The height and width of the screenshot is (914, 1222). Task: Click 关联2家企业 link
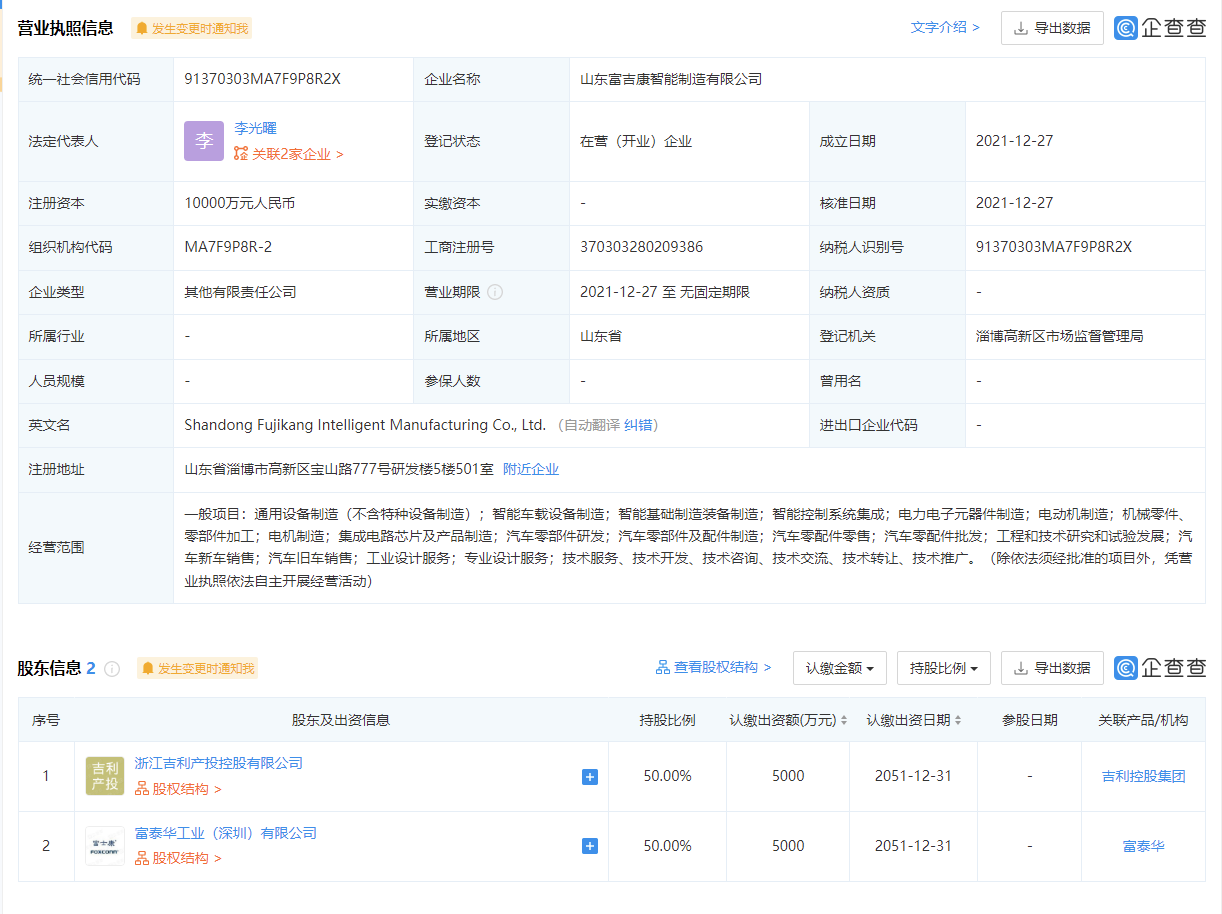289,154
